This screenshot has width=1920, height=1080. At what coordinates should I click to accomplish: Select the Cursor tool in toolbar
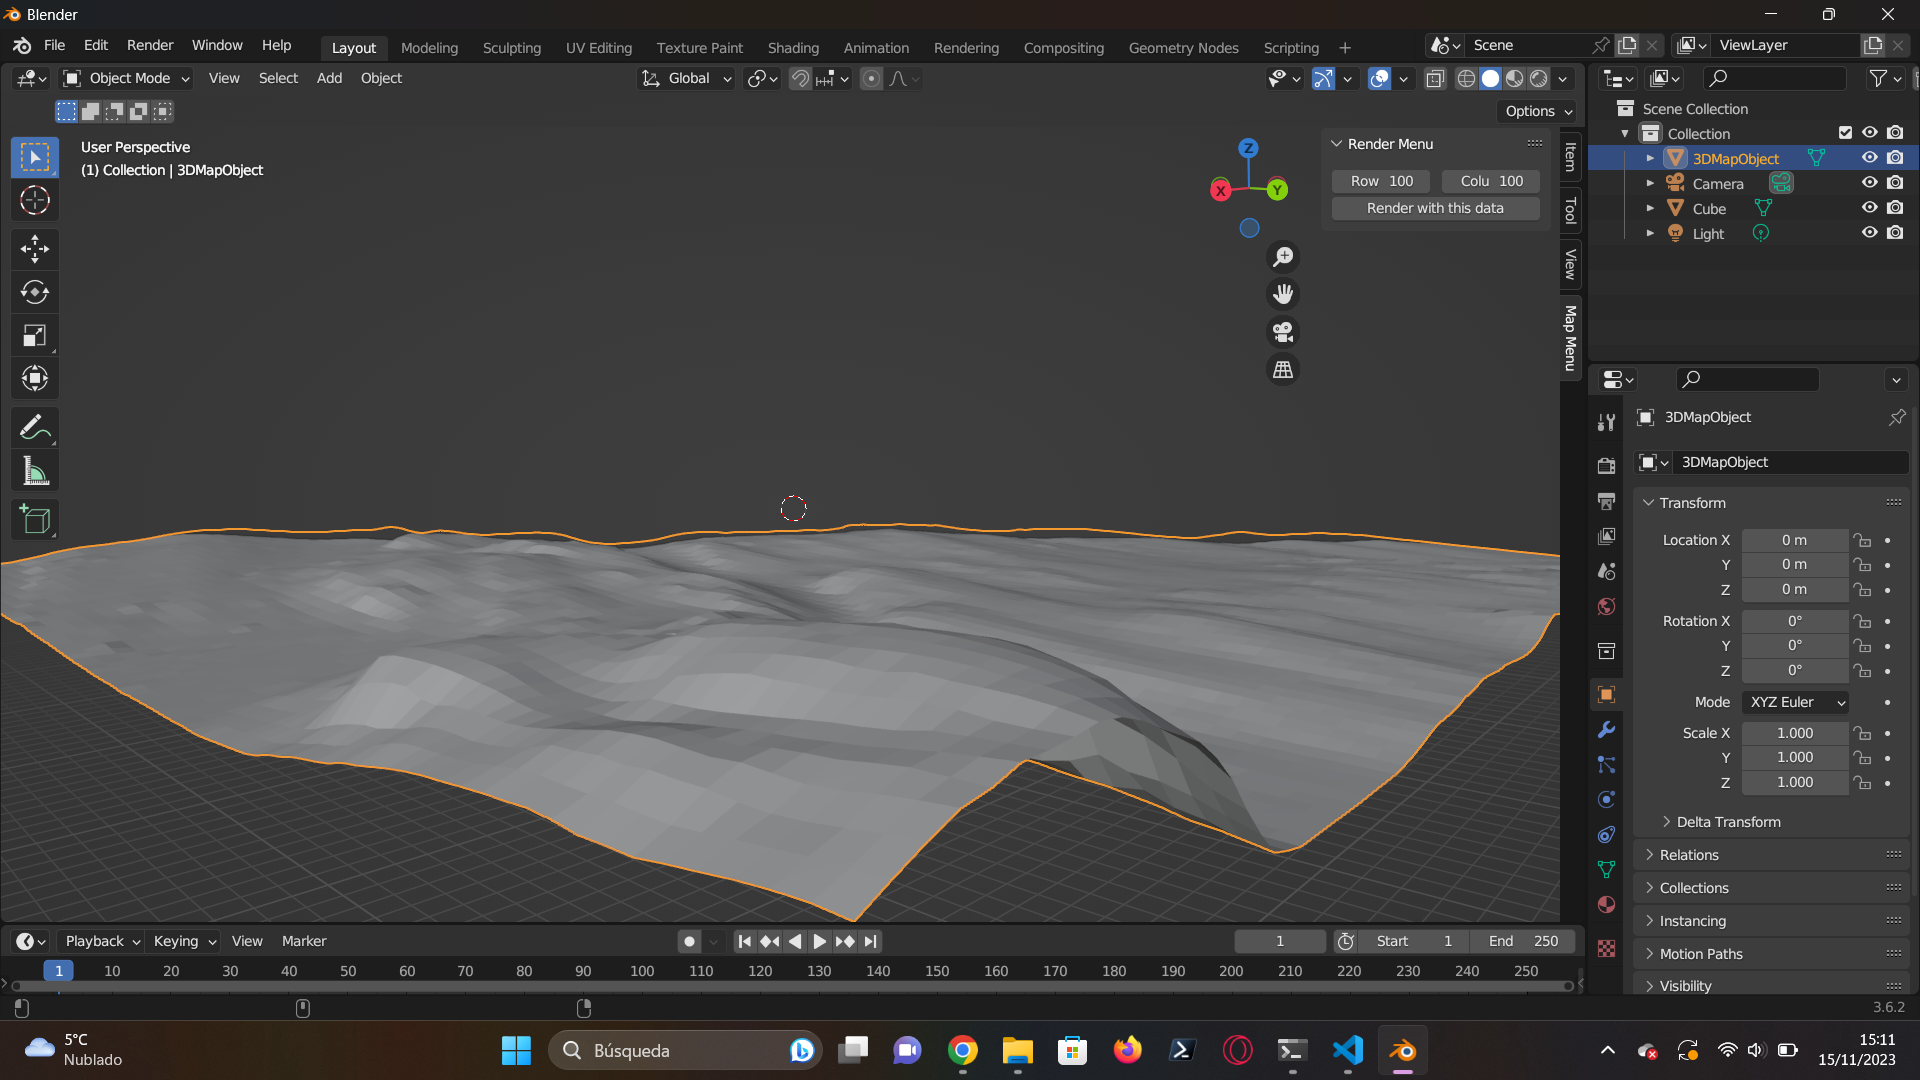click(x=35, y=201)
